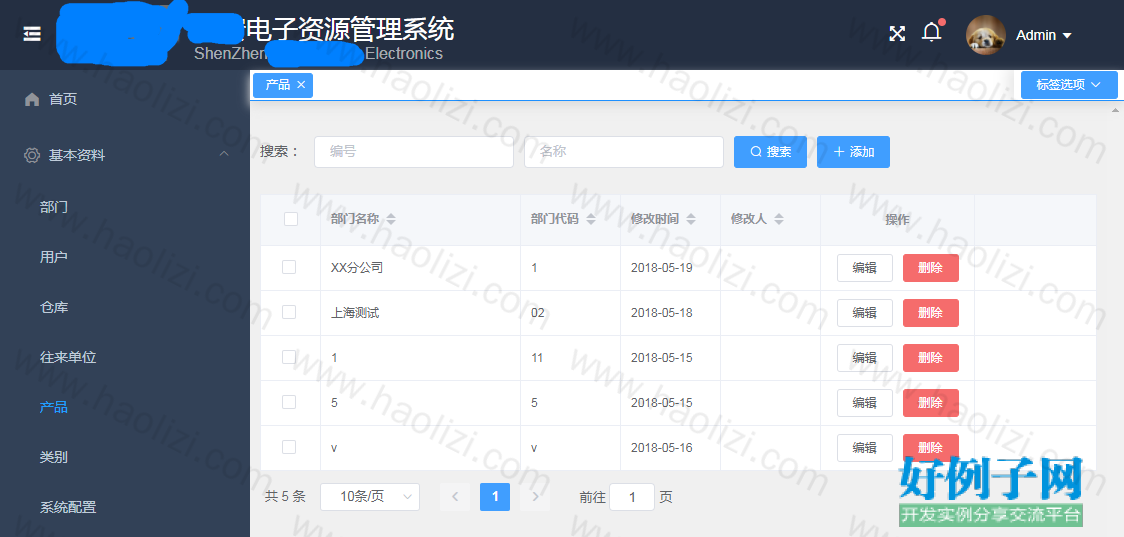Screen dimensions: 1124x537
Task: Delete the row named v
Action: point(930,448)
